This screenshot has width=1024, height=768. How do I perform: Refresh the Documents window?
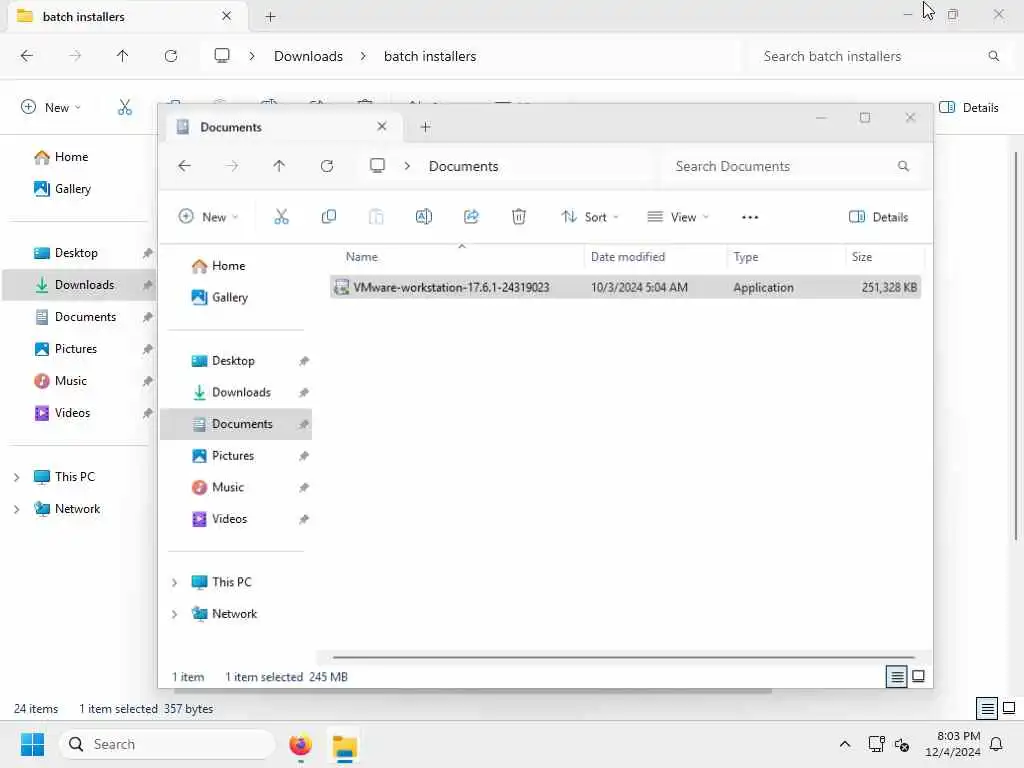tap(327, 166)
